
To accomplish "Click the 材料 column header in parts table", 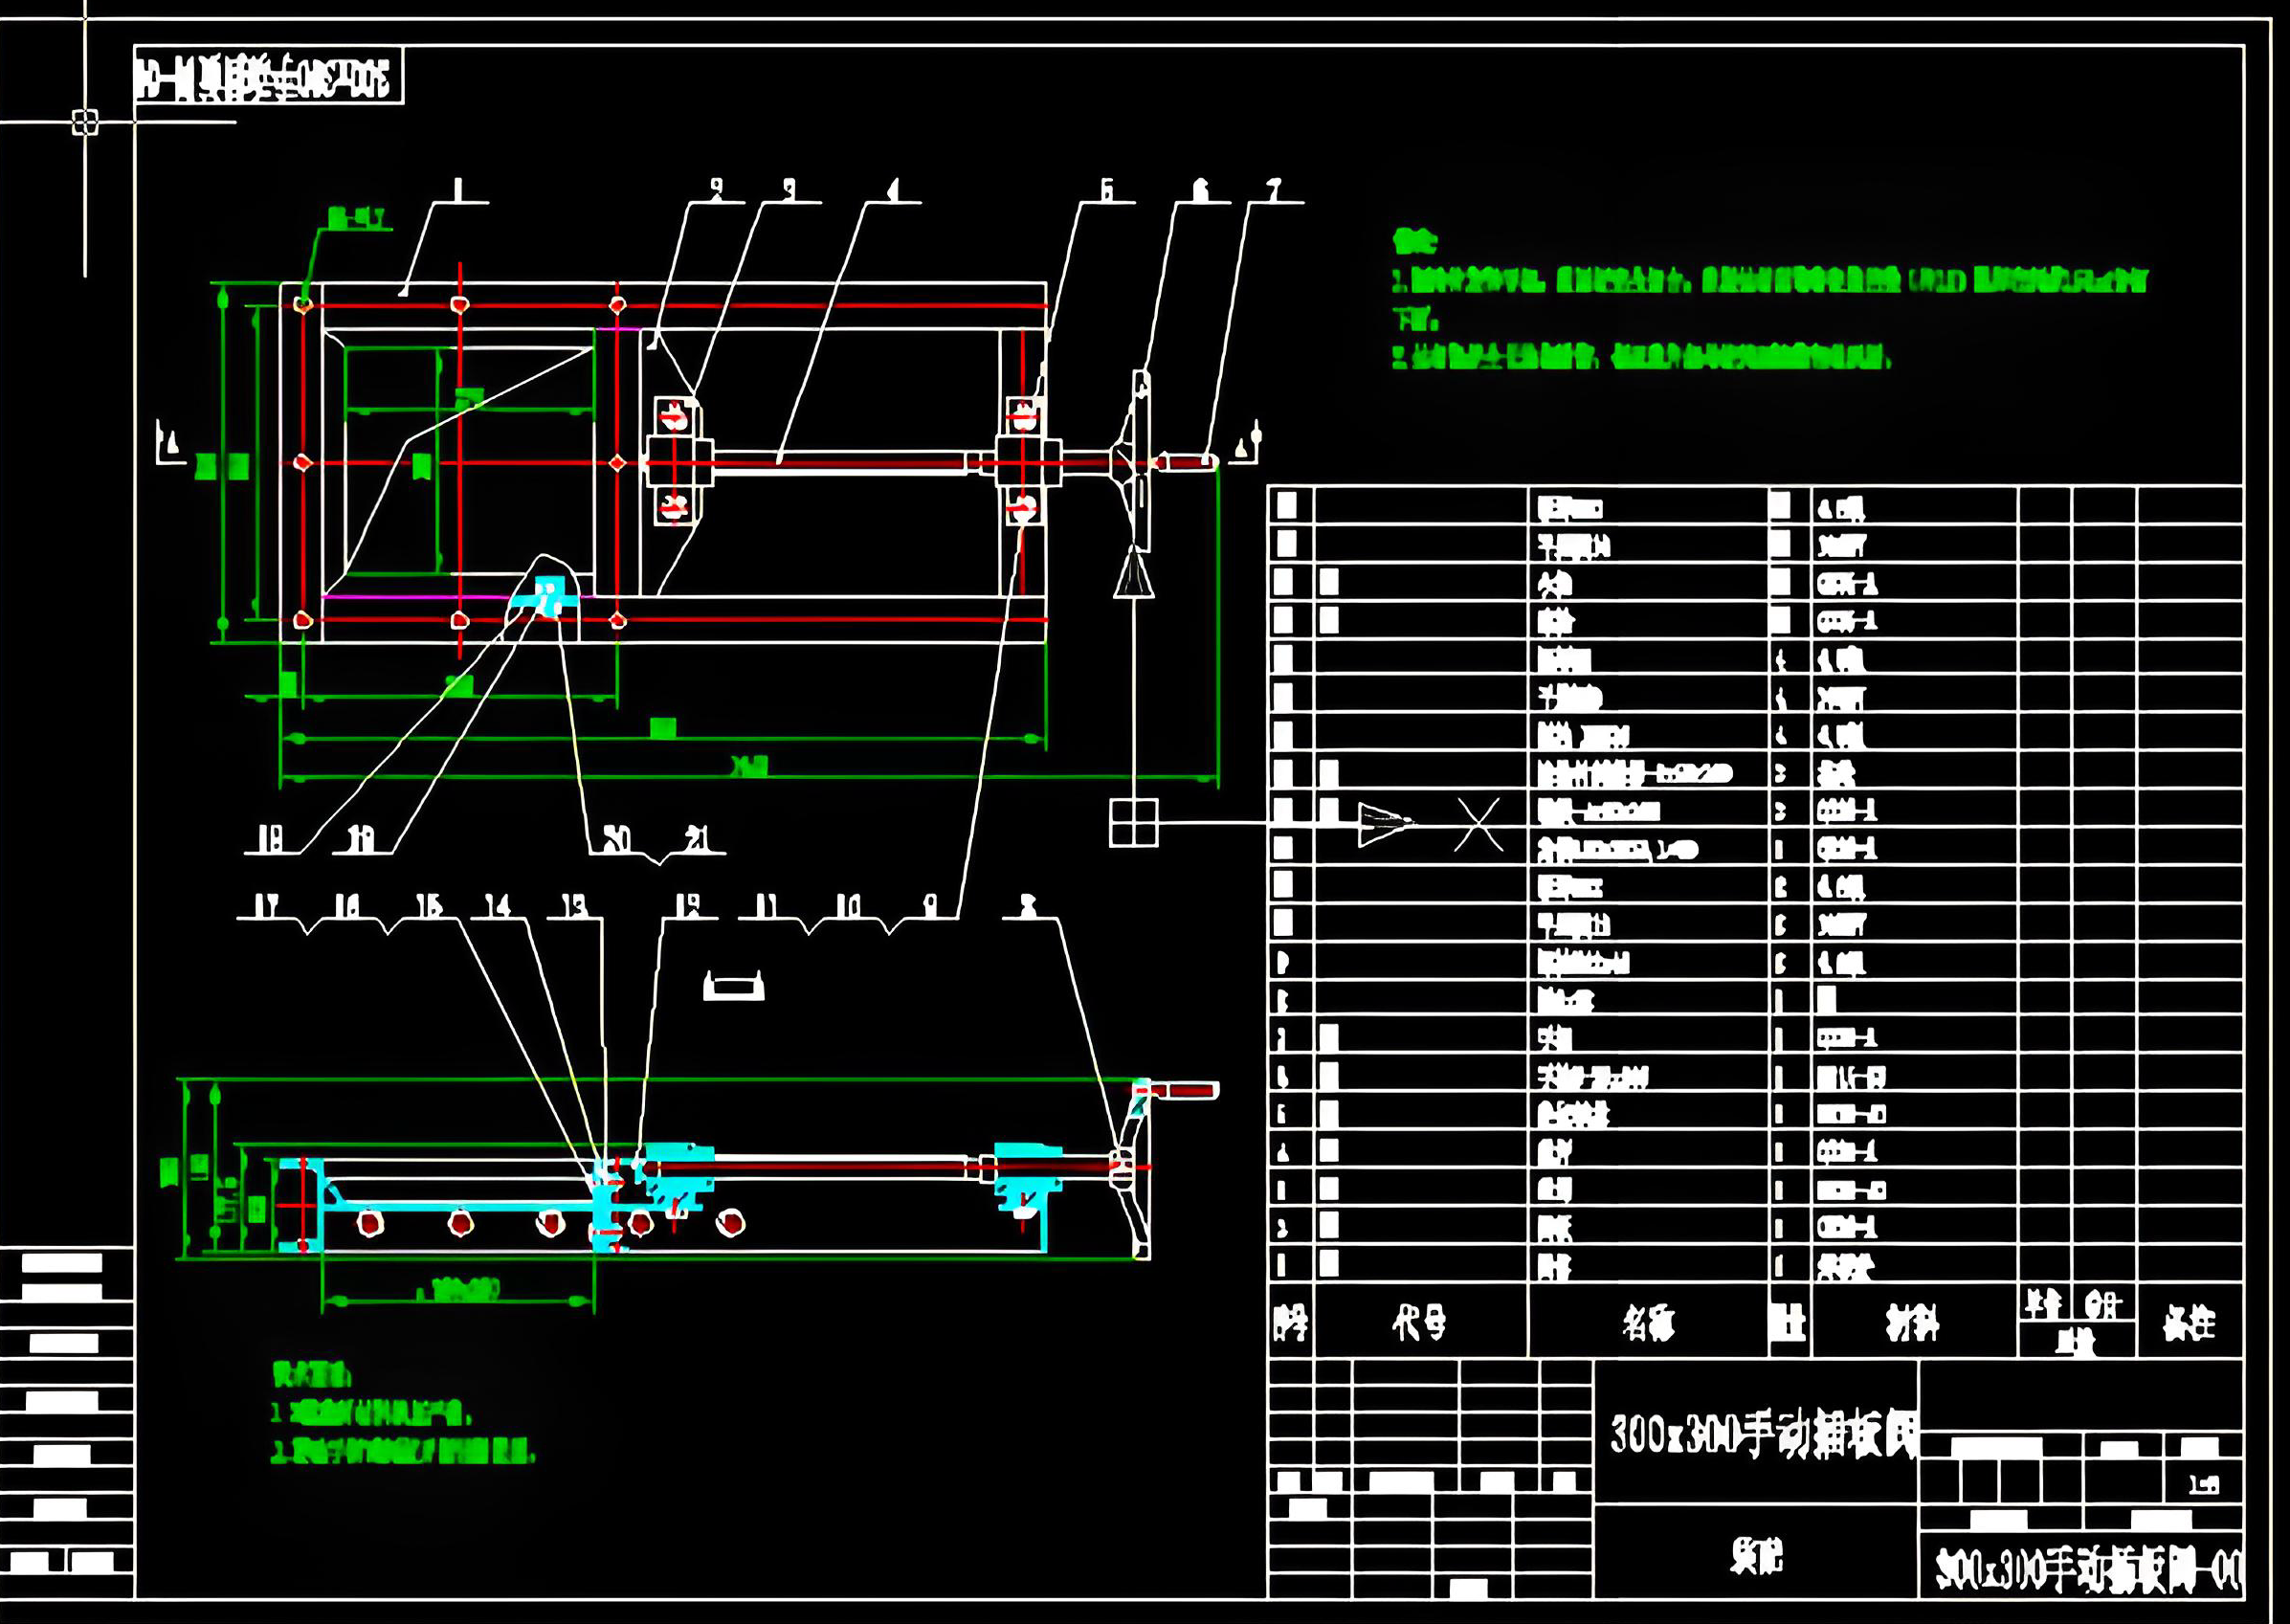I will (1912, 1324).
